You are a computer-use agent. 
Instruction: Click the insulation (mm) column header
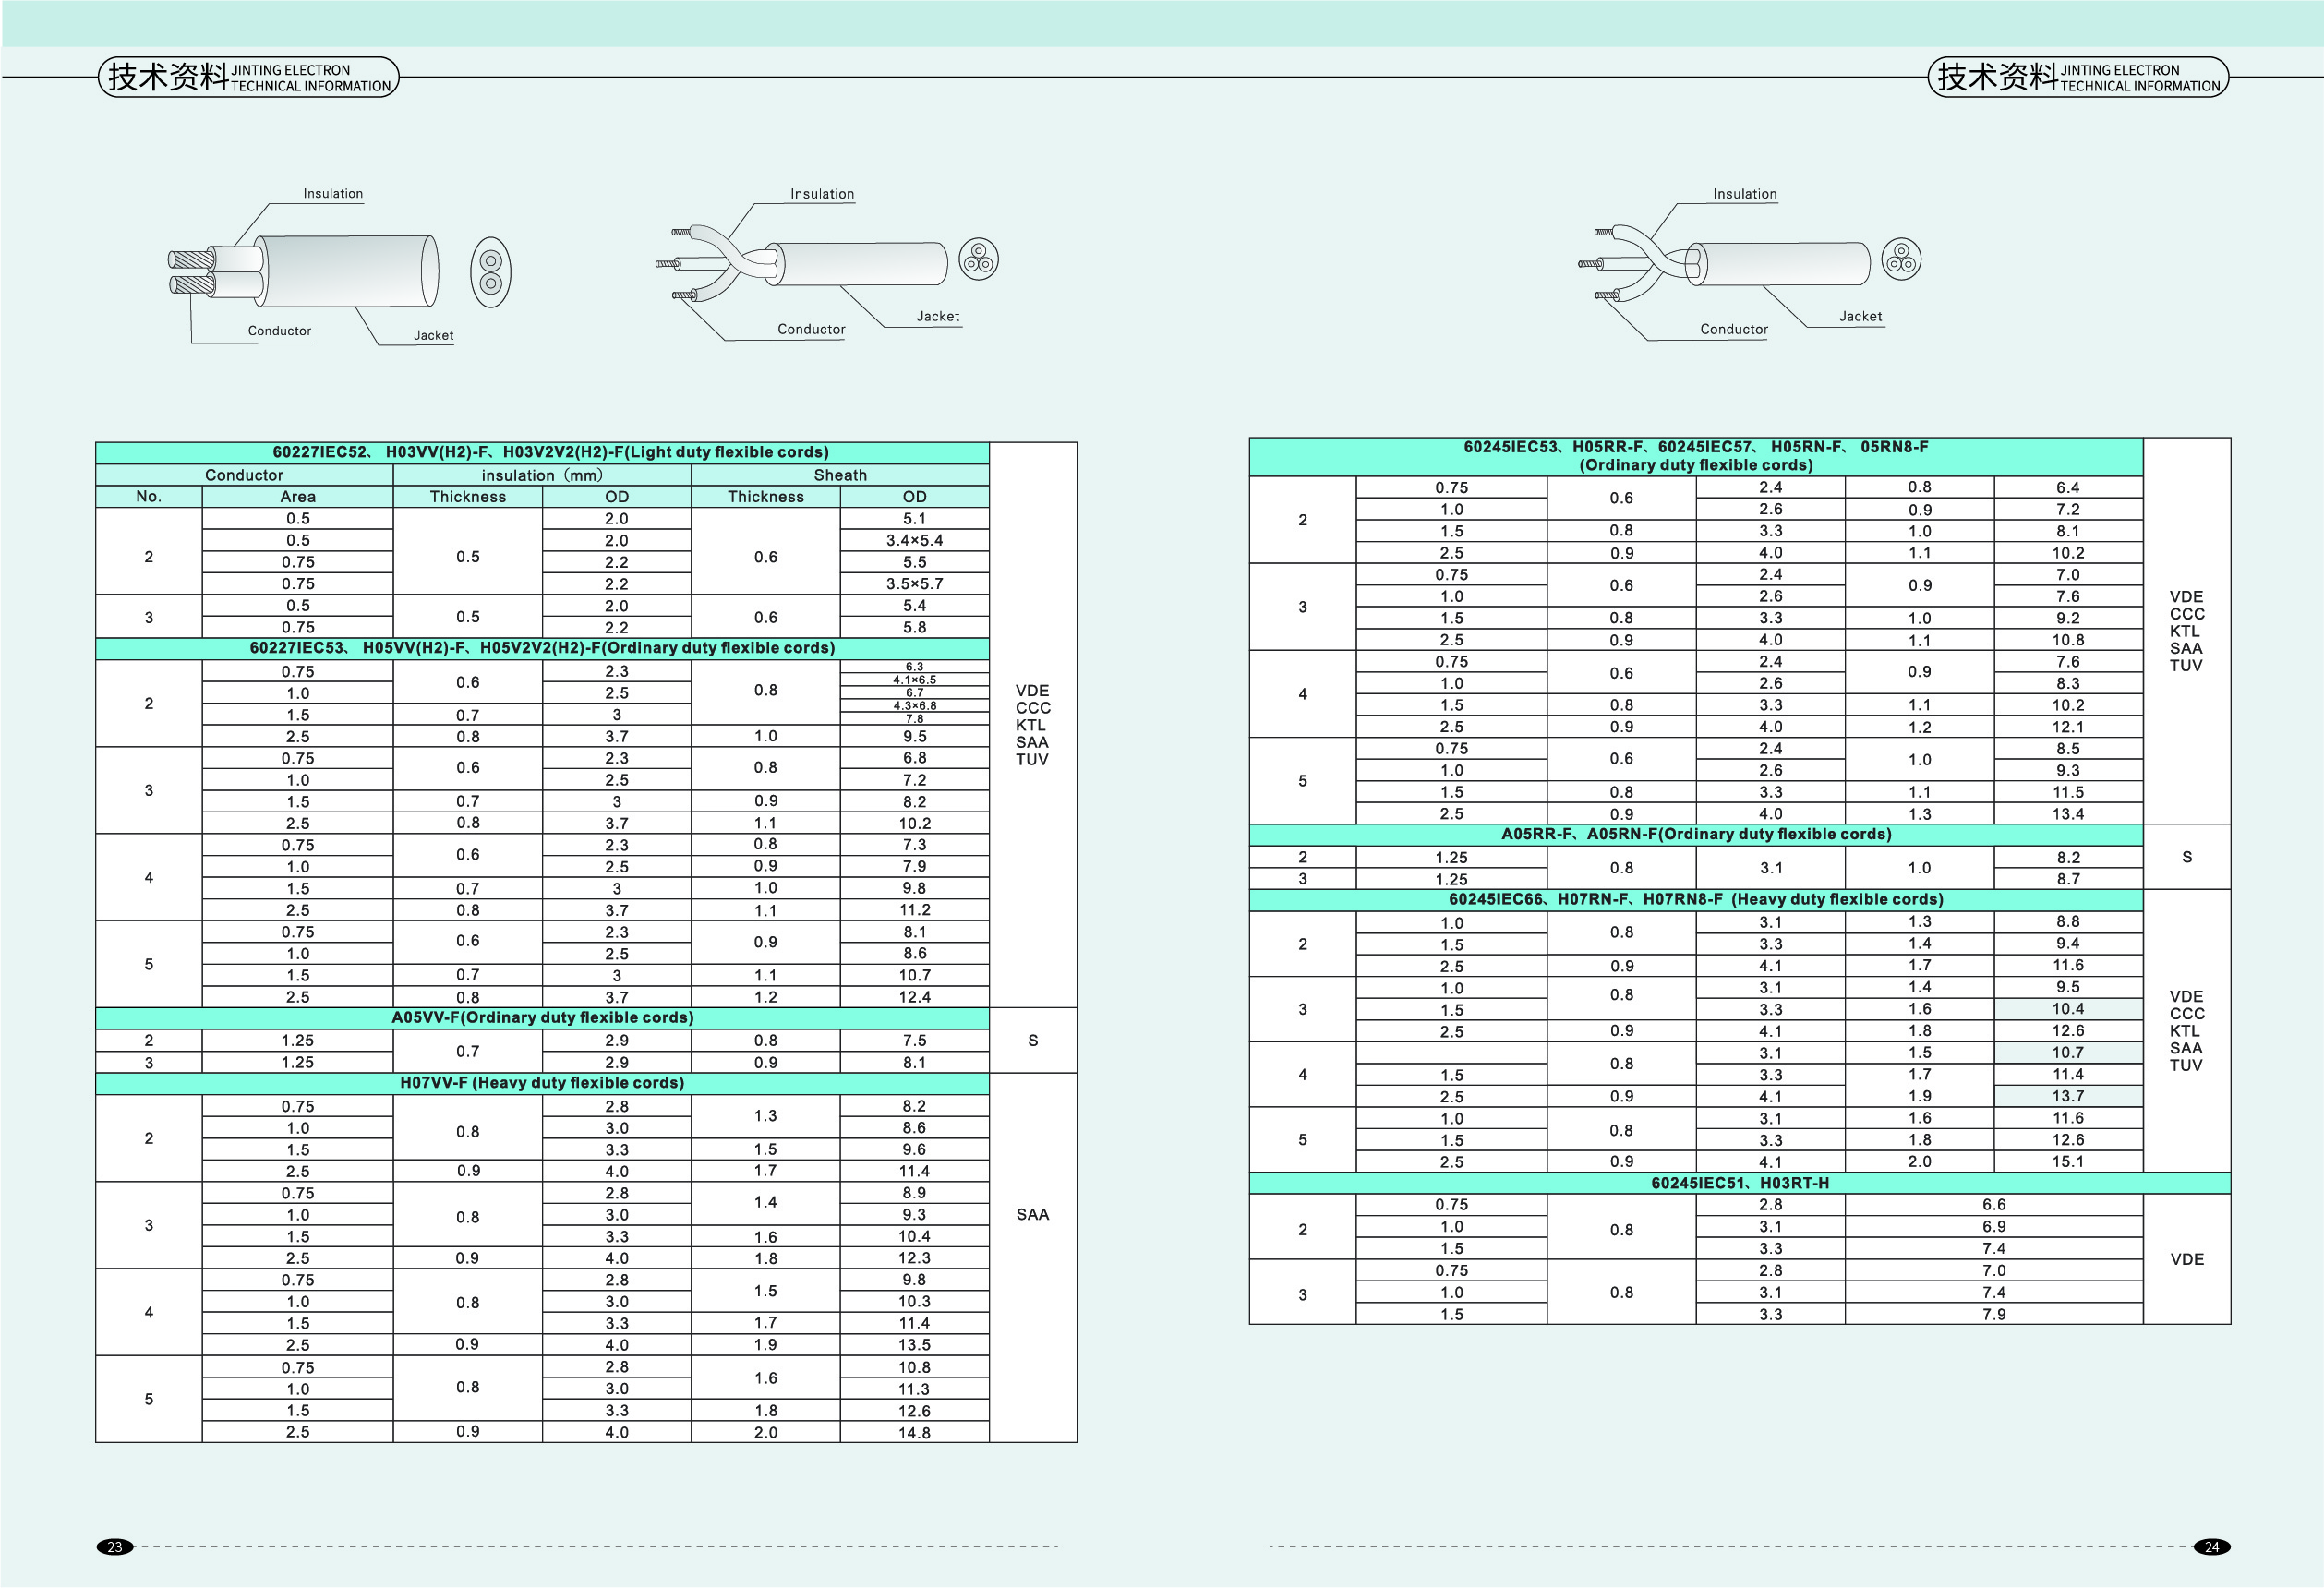click(x=541, y=475)
